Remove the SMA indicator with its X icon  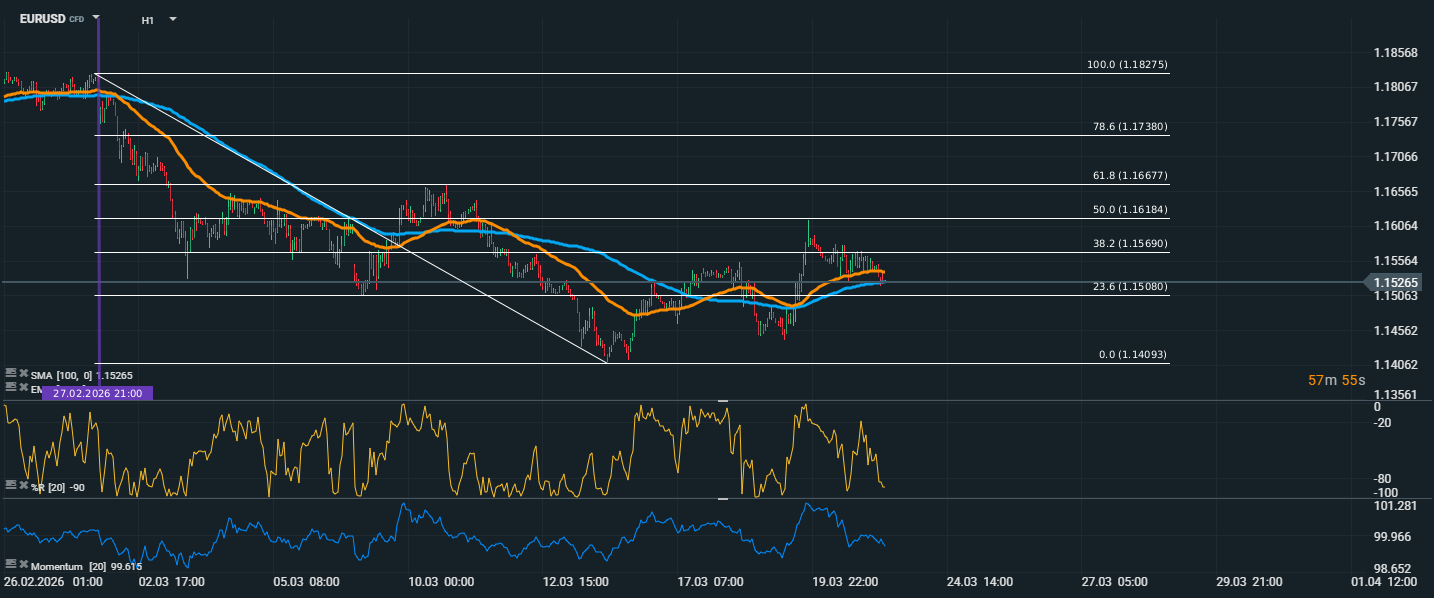22,373
